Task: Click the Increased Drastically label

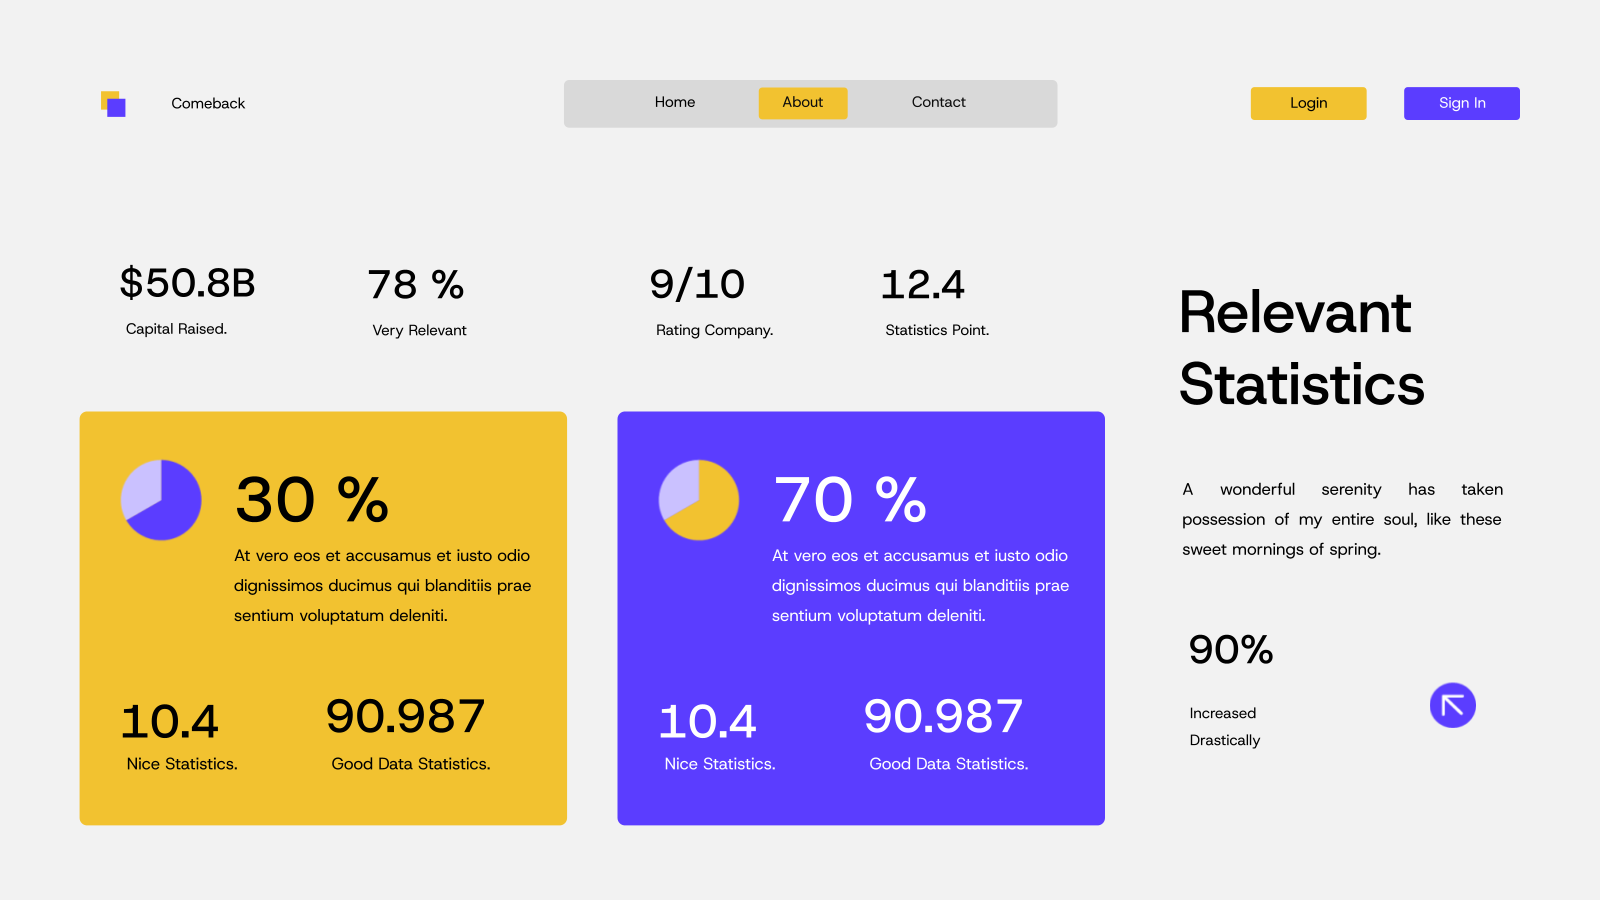Action: pyautogui.click(x=1225, y=727)
